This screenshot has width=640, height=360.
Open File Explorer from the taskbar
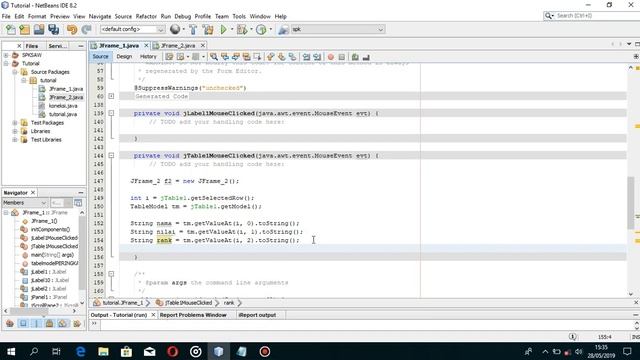(x=103, y=351)
